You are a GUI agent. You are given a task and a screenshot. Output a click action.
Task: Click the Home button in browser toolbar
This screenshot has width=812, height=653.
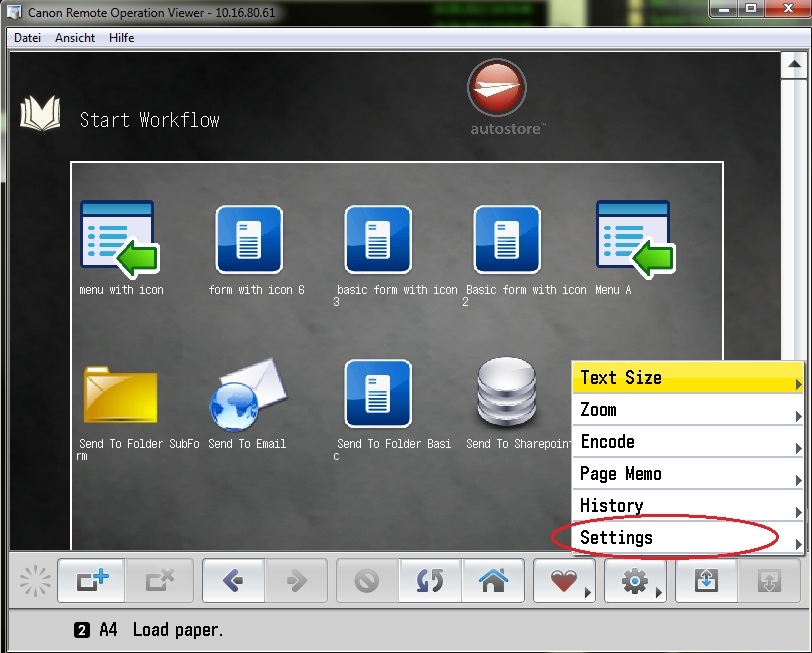click(x=493, y=580)
